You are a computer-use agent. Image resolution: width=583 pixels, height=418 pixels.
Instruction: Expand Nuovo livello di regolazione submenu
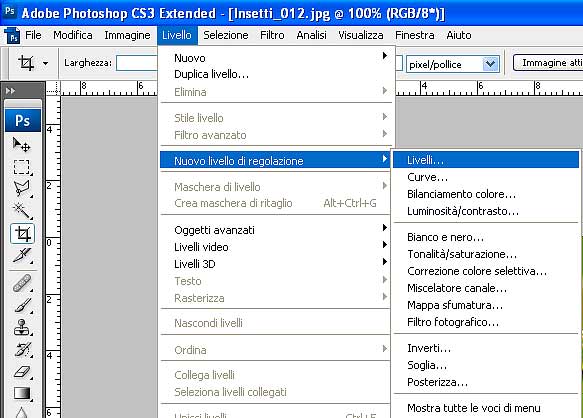click(x=275, y=161)
